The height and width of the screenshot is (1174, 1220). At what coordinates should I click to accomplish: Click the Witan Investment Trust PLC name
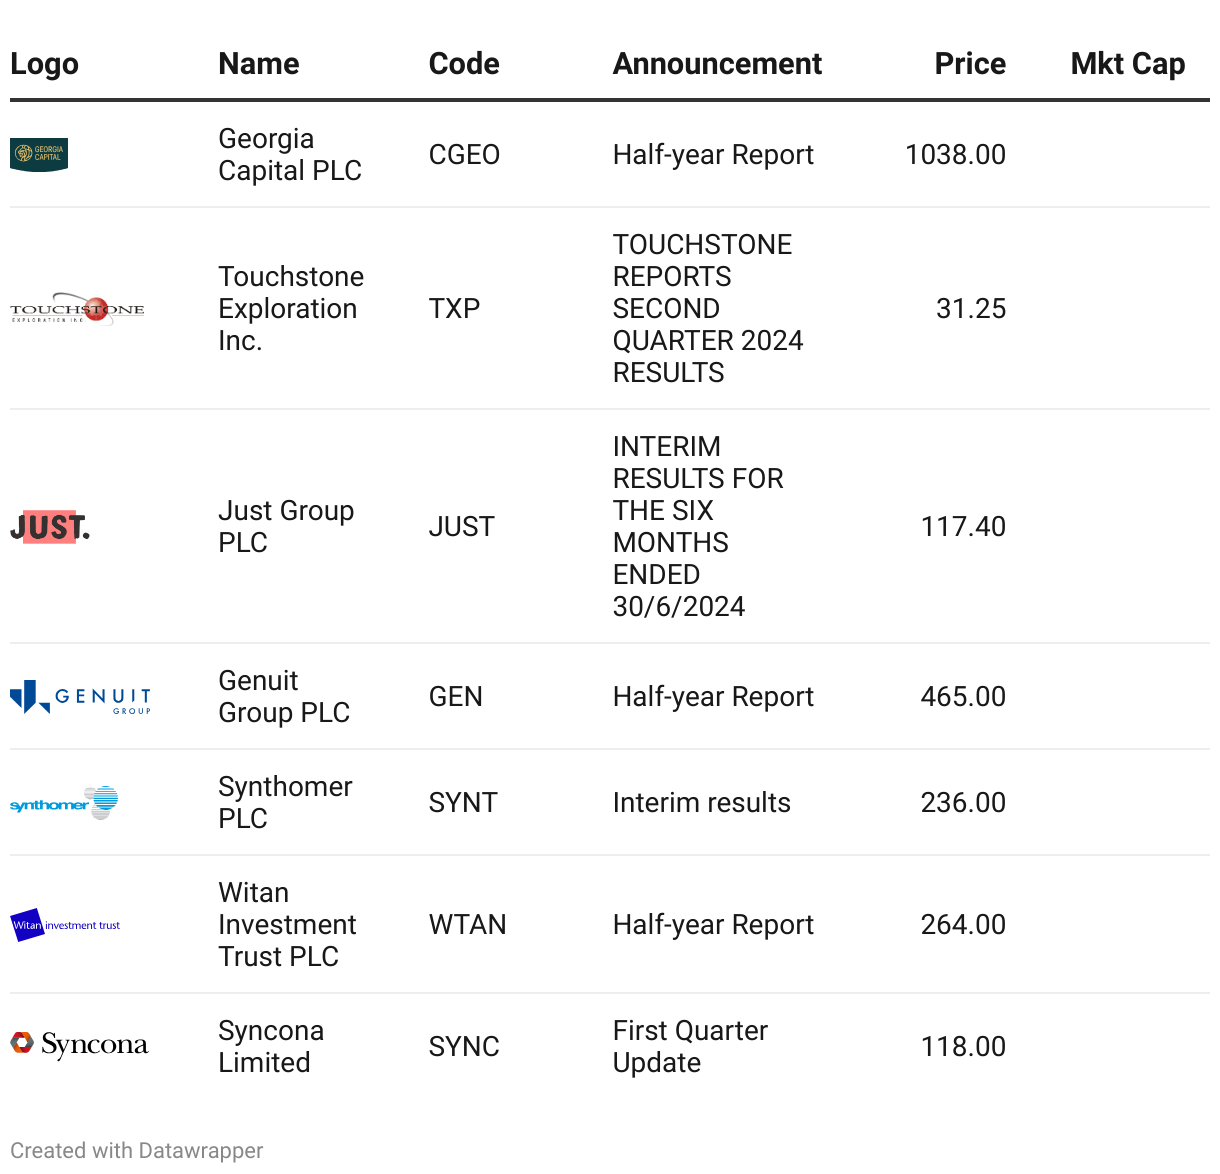coord(287,925)
